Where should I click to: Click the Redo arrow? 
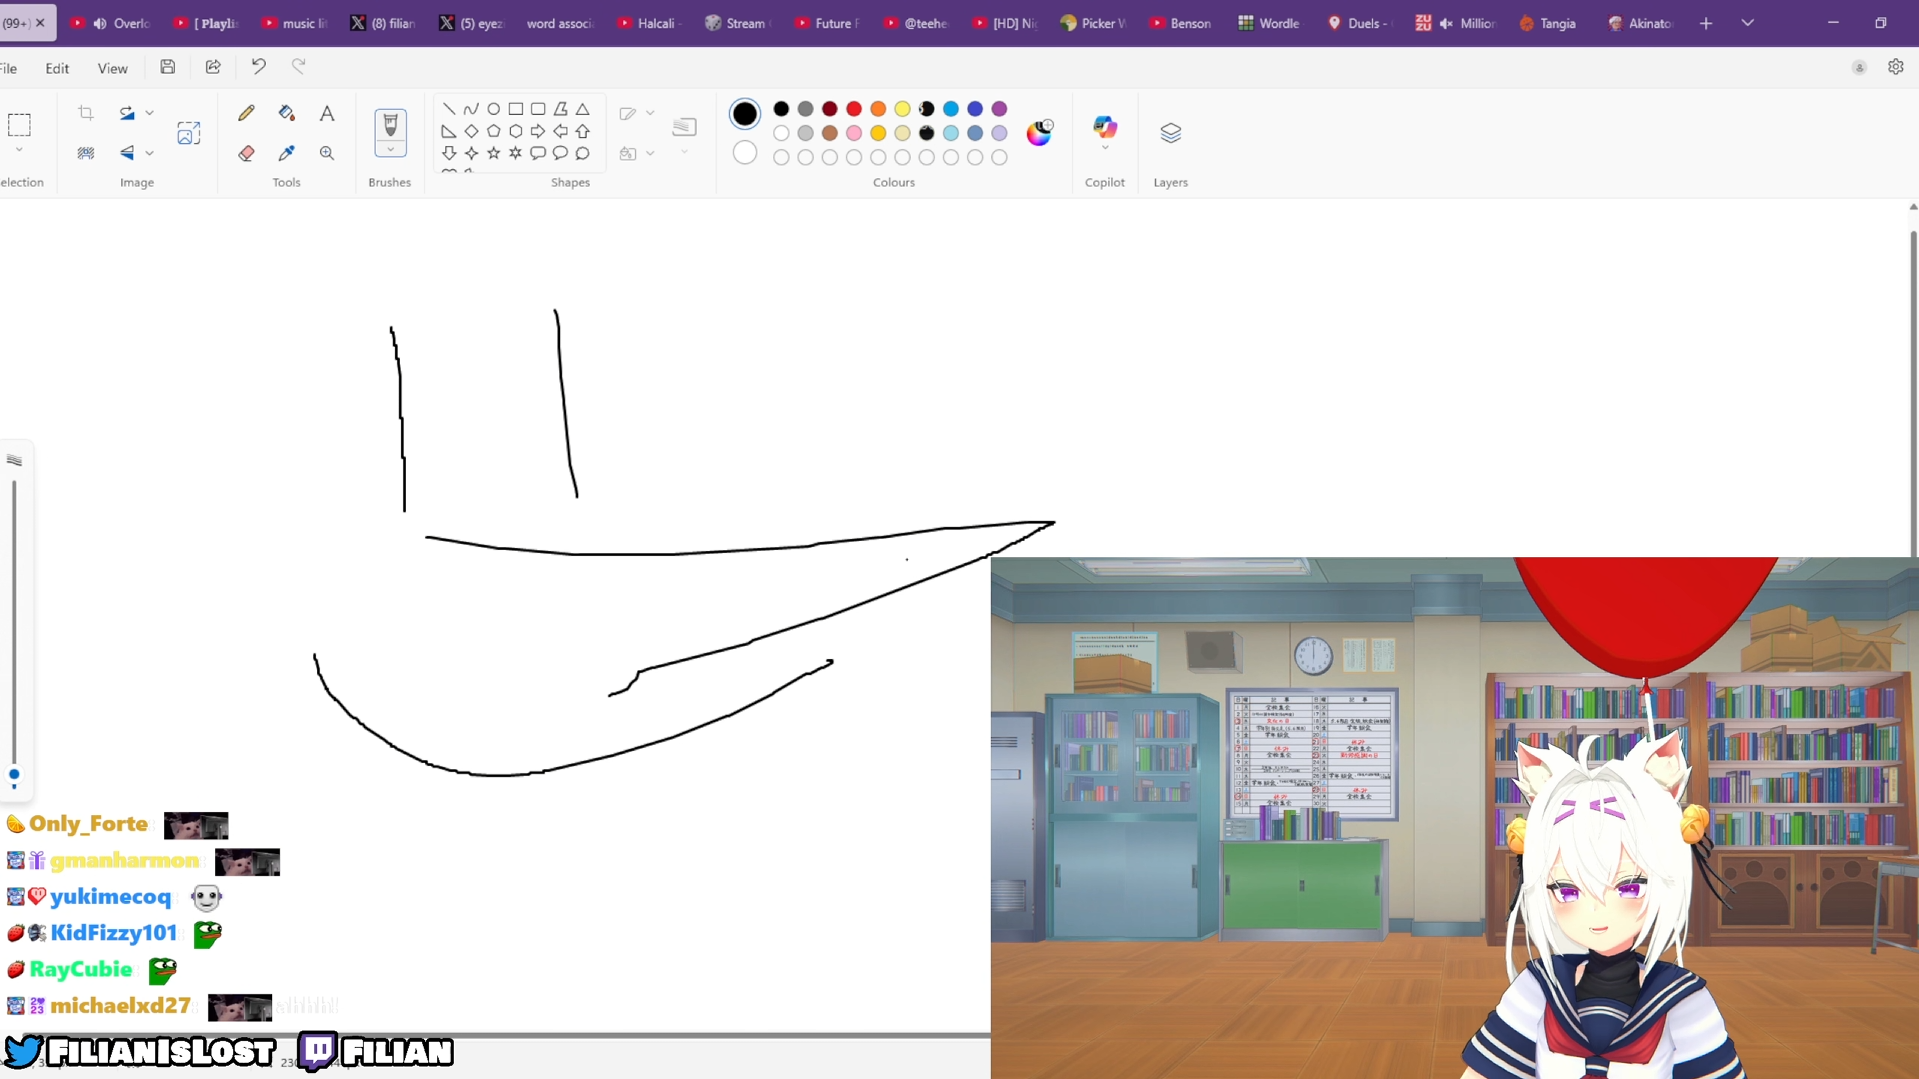click(x=298, y=67)
